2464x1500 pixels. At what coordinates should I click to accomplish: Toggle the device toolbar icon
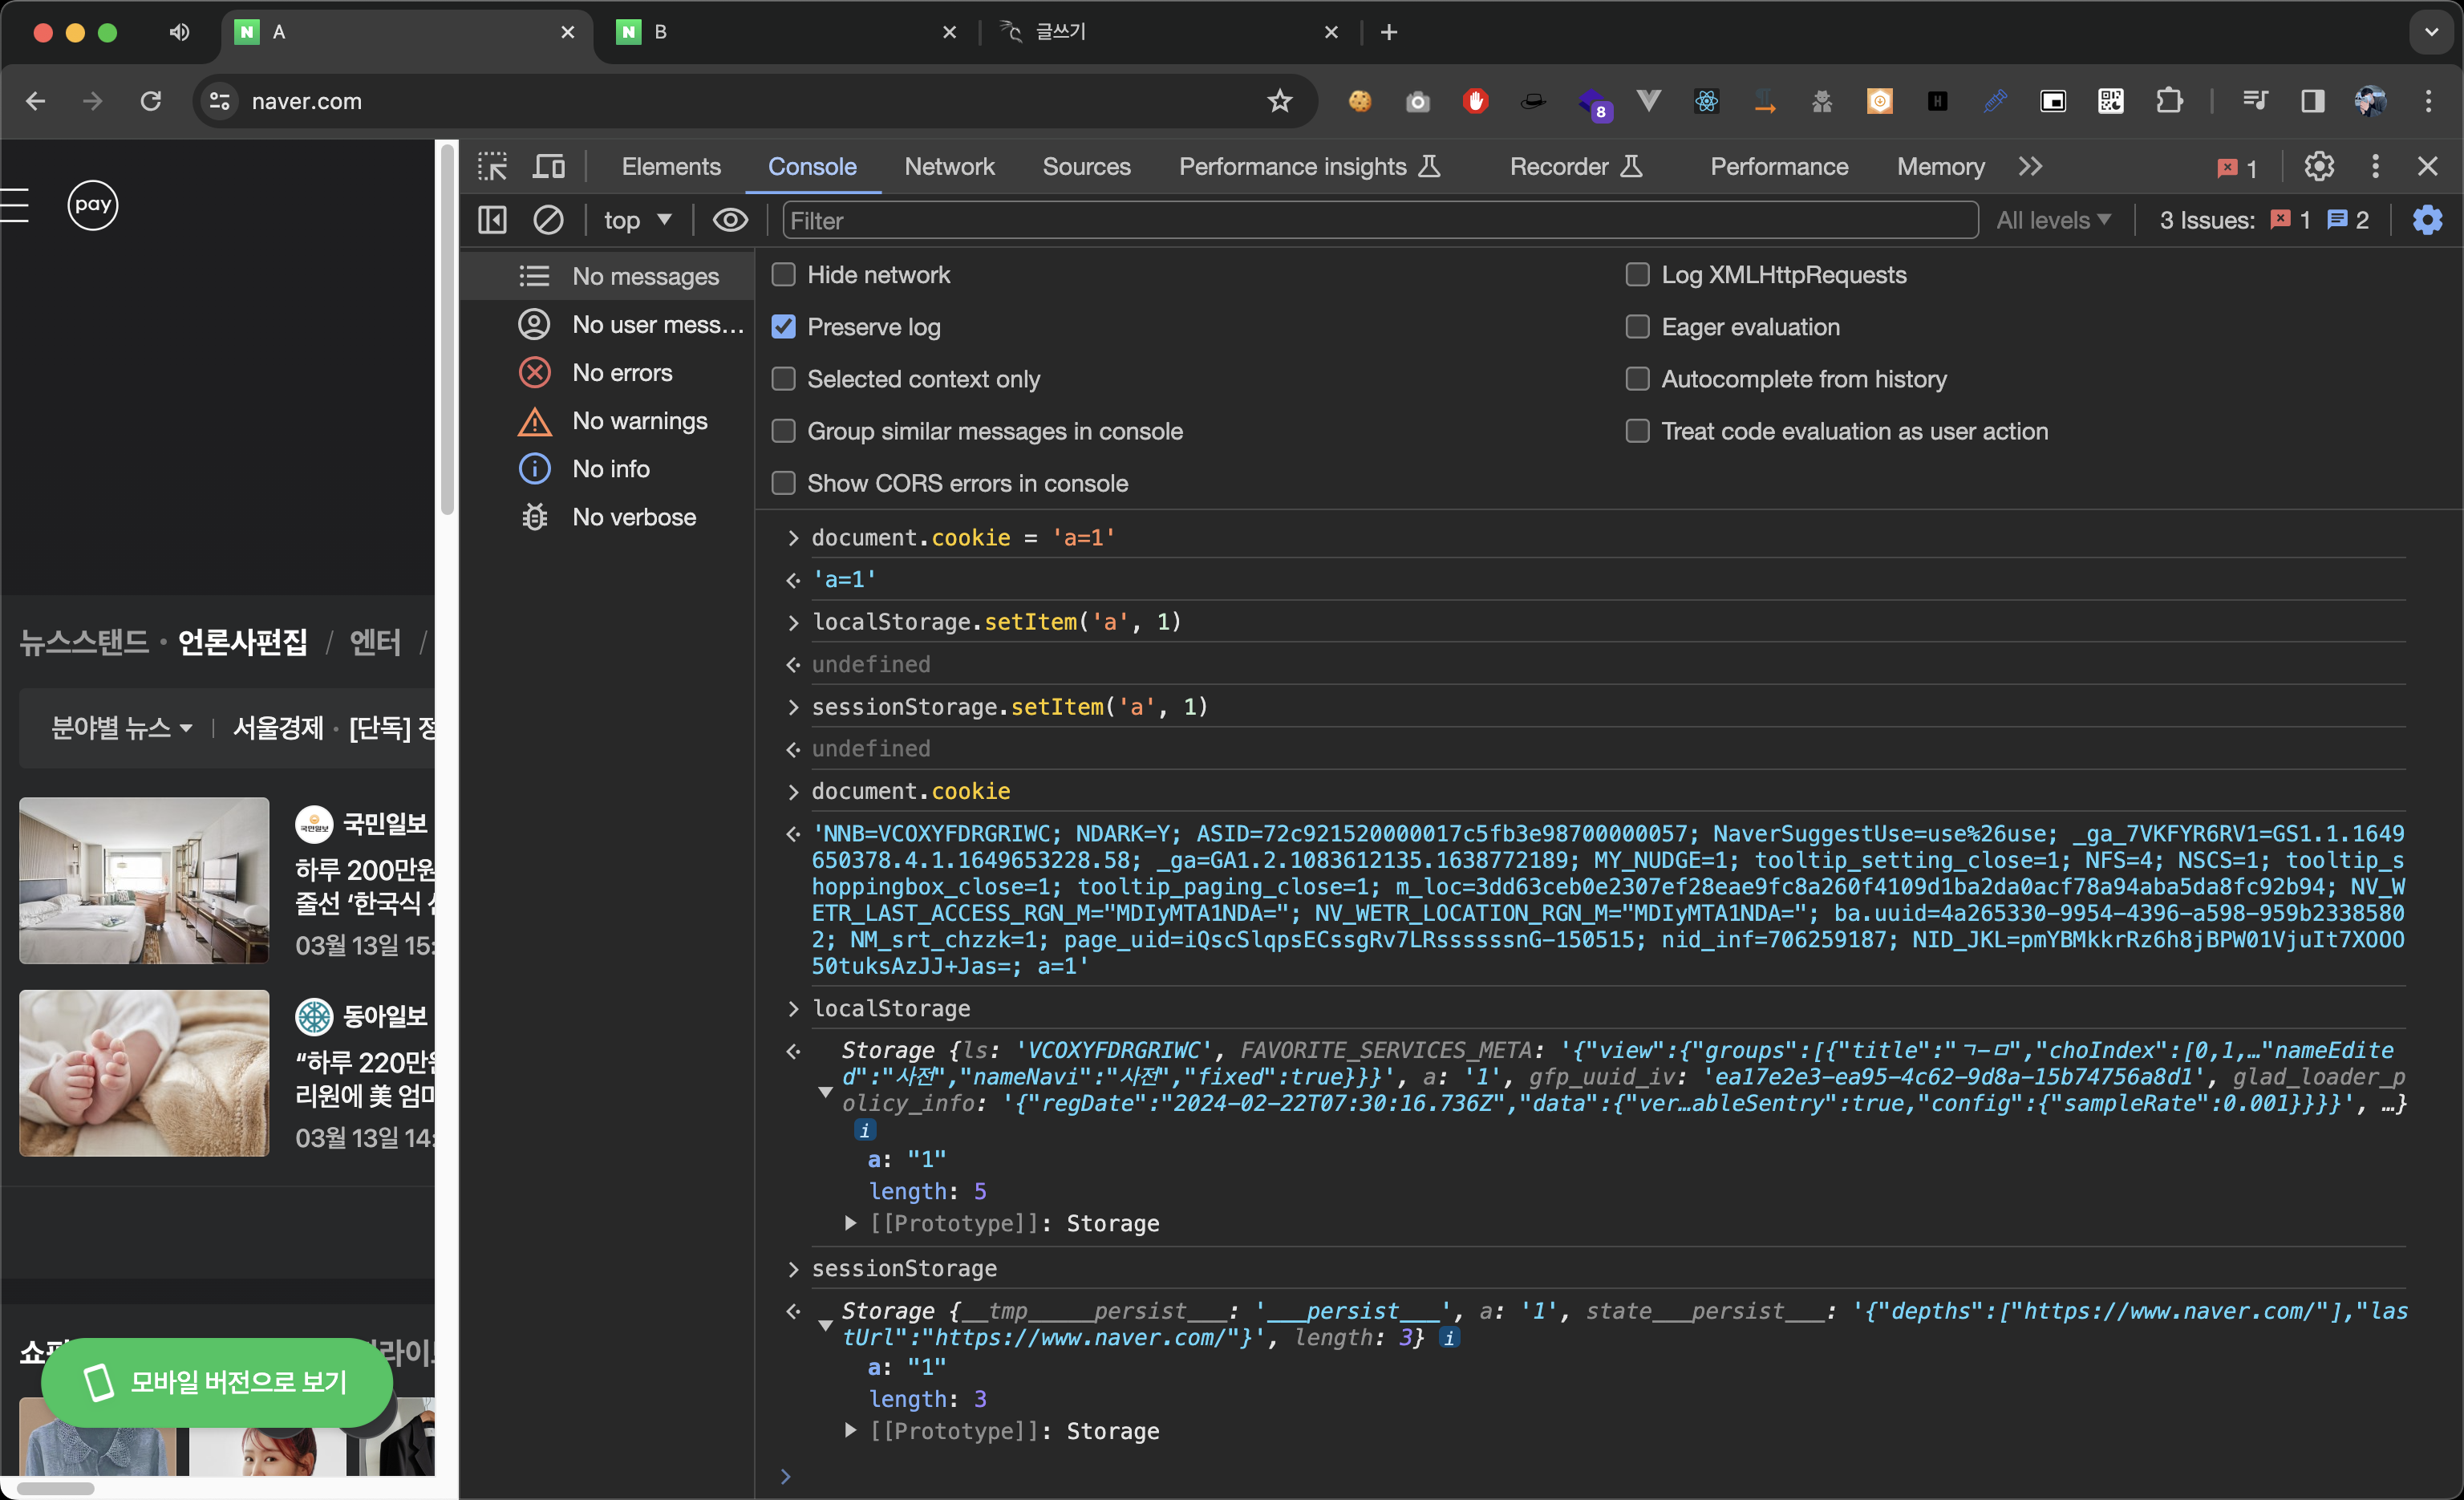(548, 166)
